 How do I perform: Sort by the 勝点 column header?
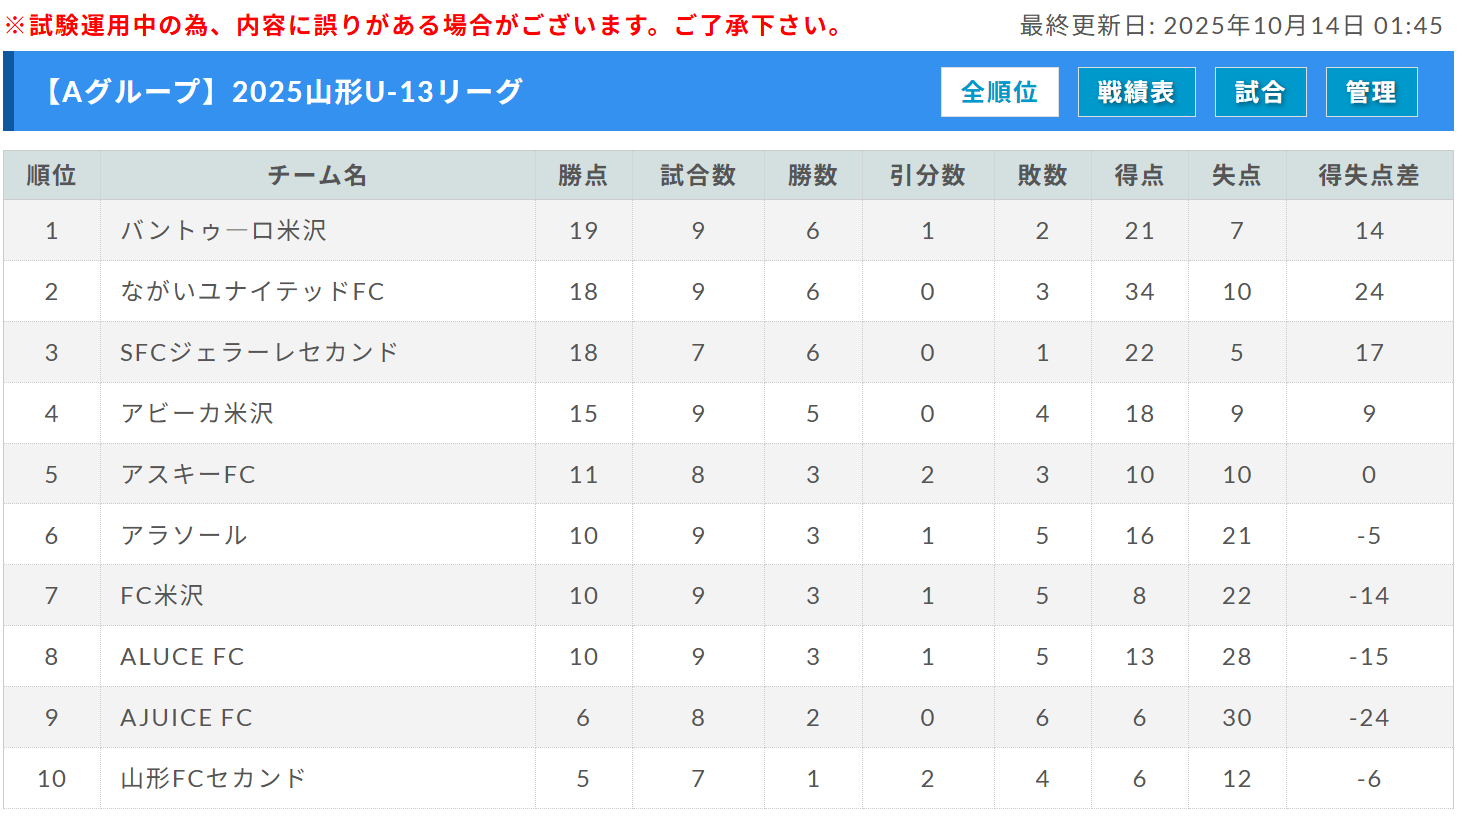pyautogui.click(x=583, y=176)
